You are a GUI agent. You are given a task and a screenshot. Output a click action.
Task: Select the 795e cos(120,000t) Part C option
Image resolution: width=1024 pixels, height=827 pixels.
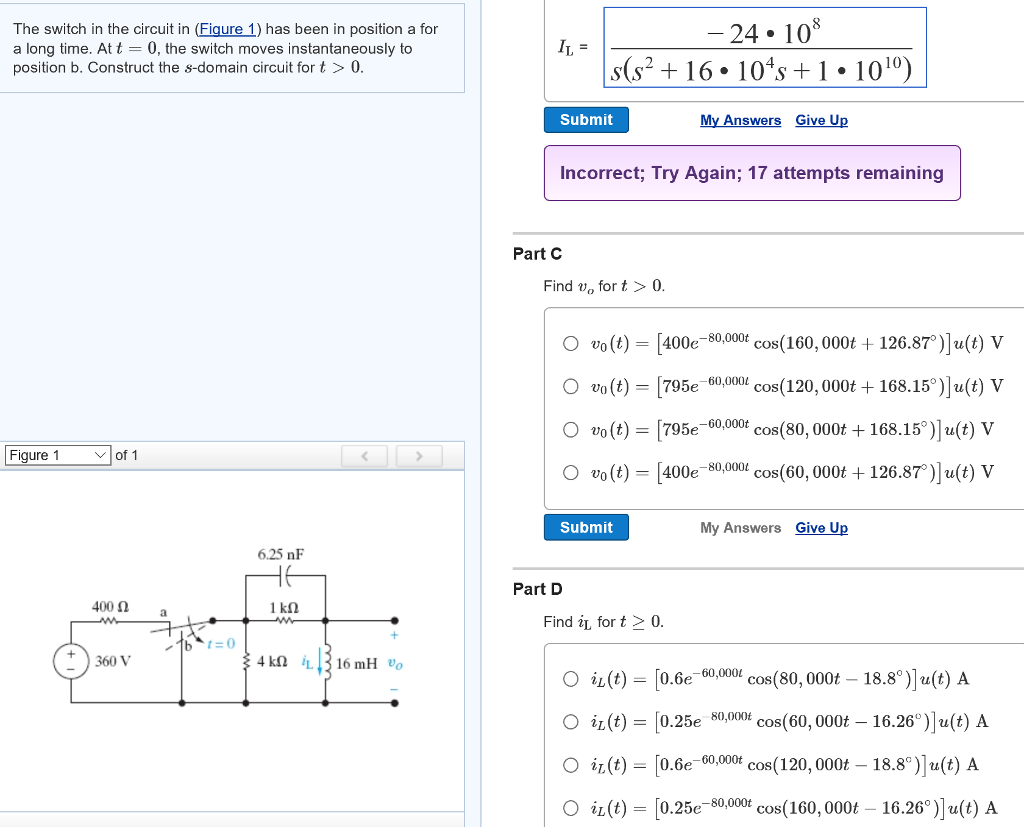[571, 386]
